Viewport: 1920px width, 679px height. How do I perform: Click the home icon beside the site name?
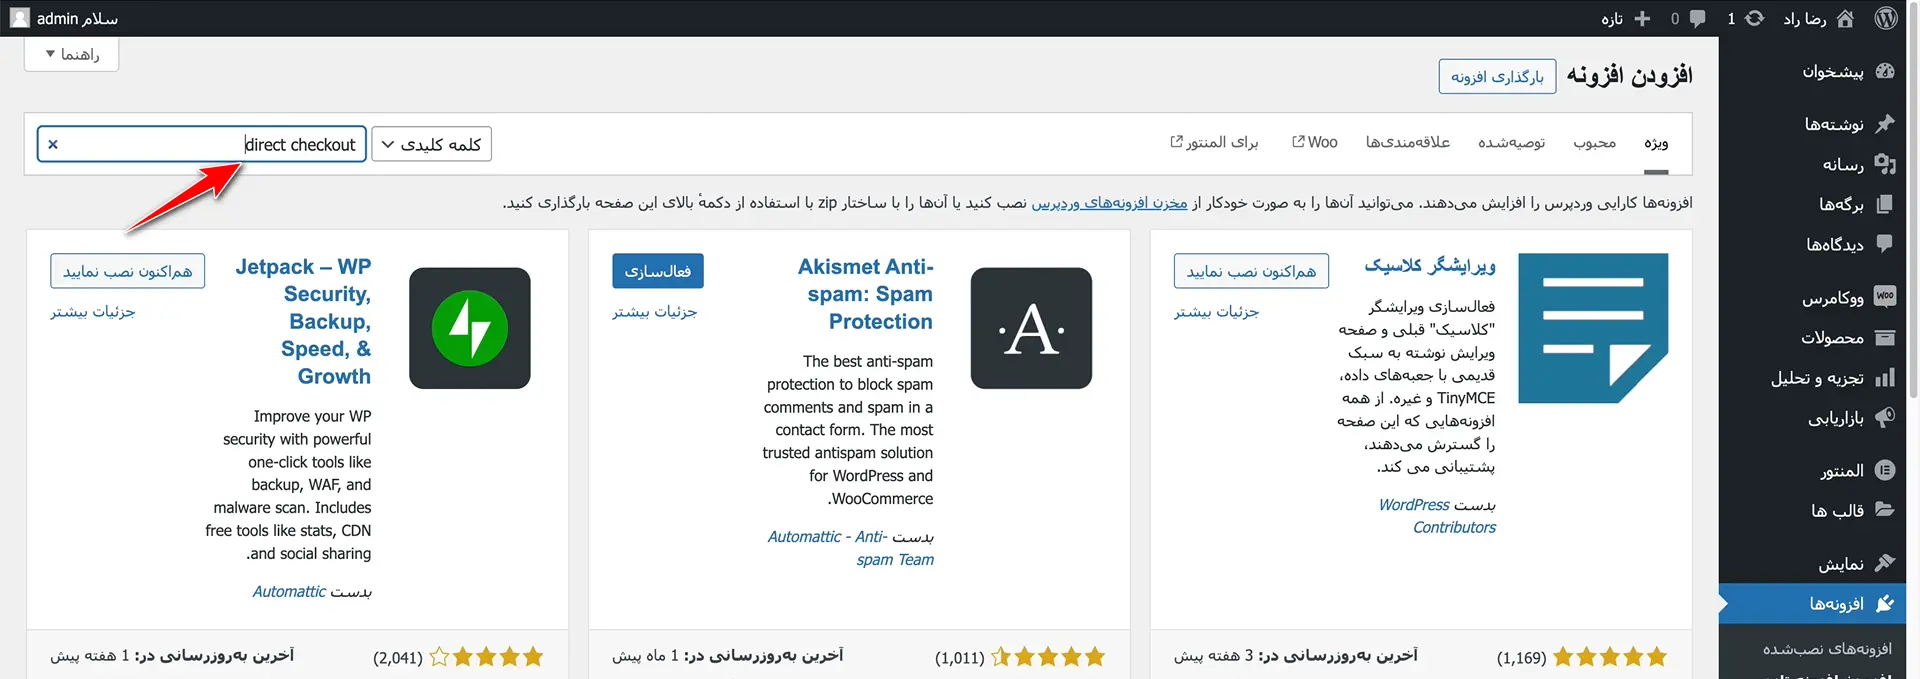(1845, 18)
